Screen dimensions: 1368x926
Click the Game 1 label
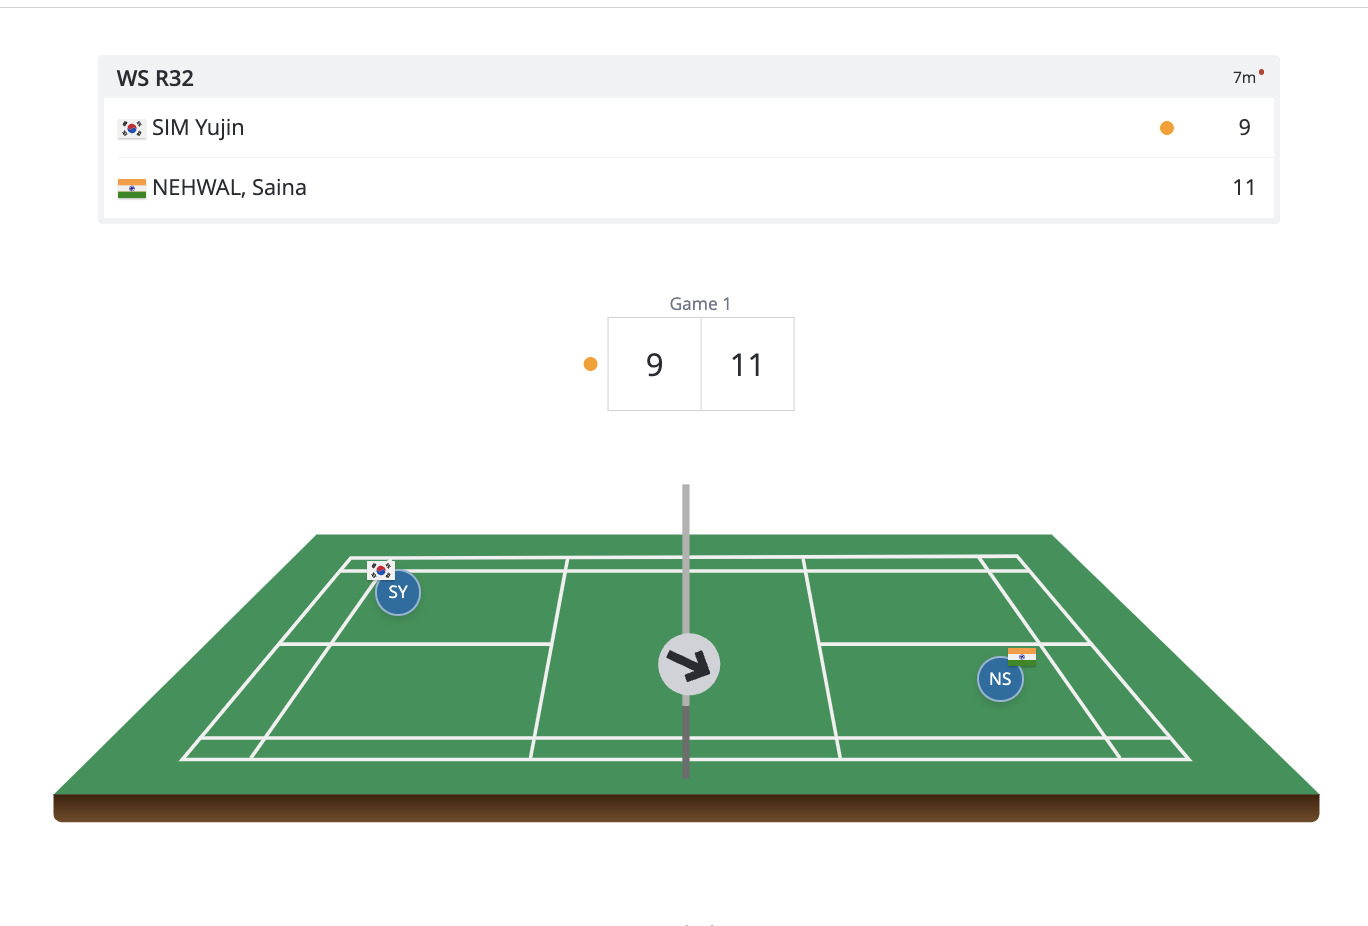[x=700, y=304]
